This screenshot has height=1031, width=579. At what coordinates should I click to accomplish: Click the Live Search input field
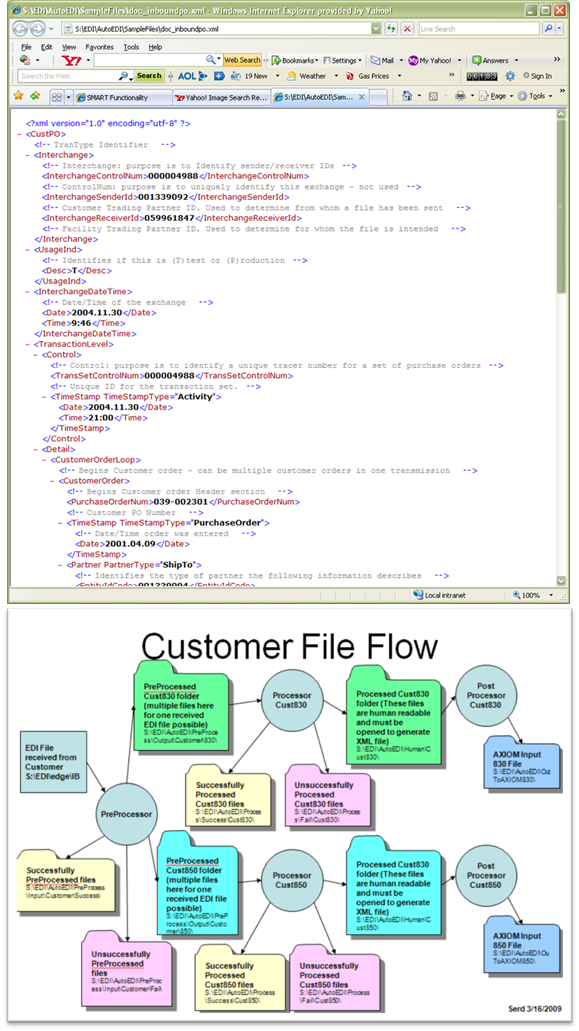(x=479, y=29)
